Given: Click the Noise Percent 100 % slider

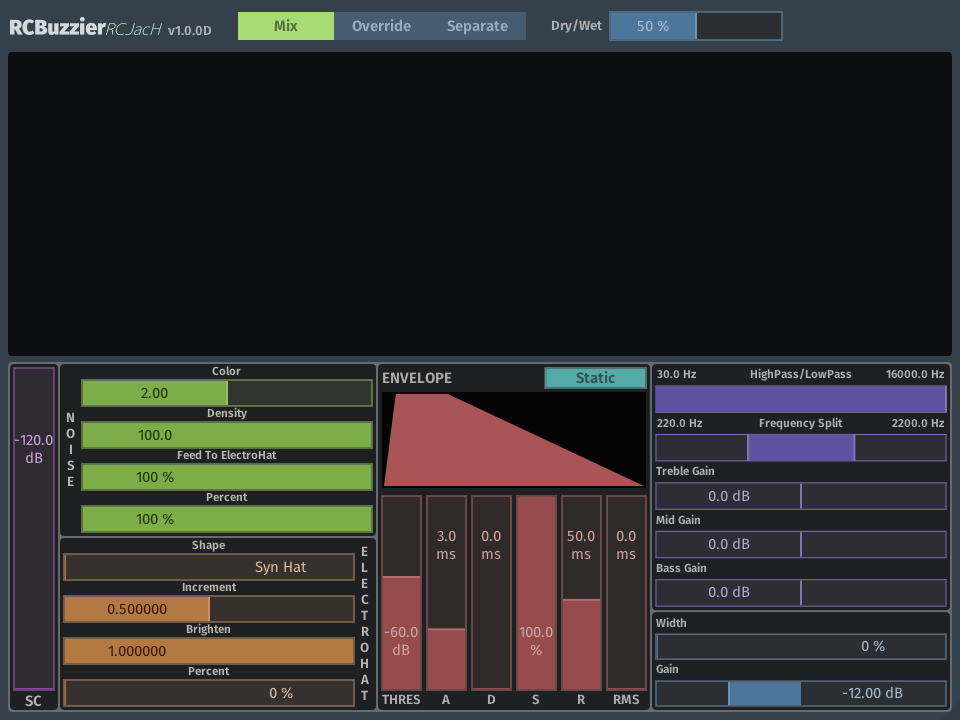Looking at the screenshot, I should coord(227,519).
